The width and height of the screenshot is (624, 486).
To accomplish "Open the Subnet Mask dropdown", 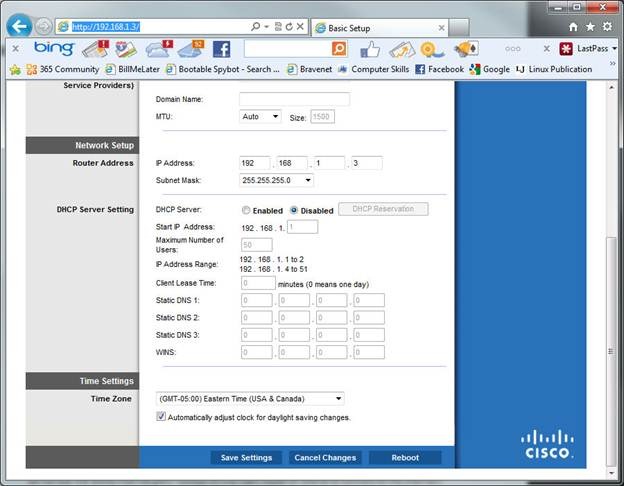I will [276, 180].
